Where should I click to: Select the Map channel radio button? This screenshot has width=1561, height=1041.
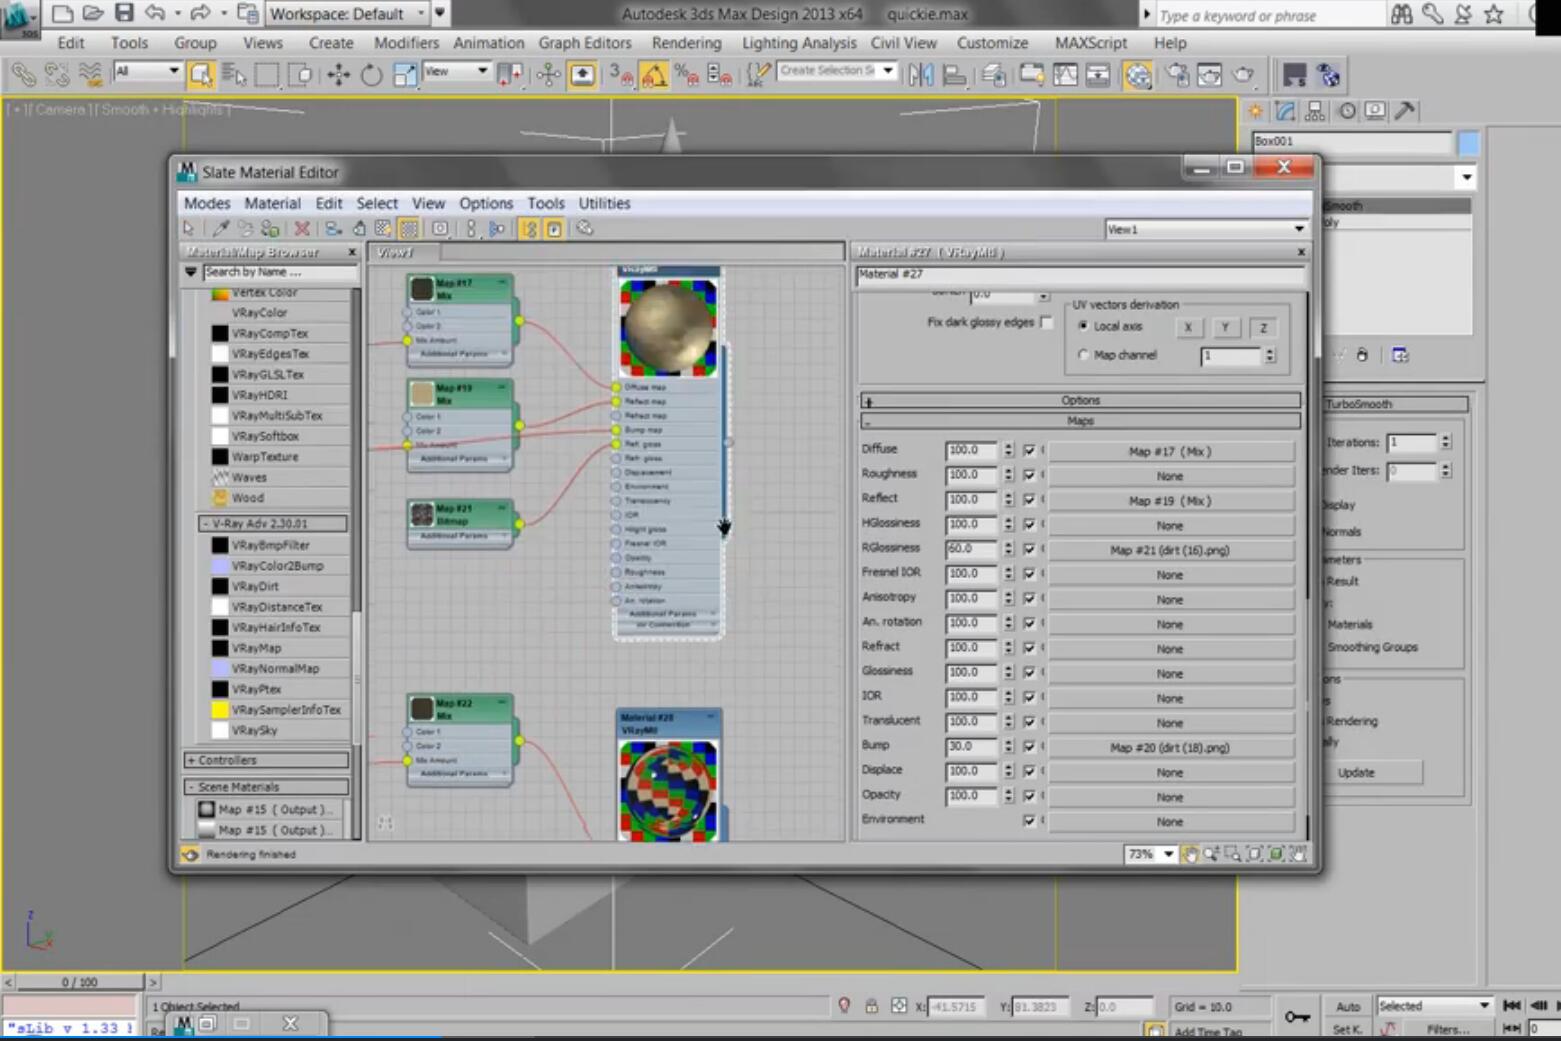(1083, 355)
